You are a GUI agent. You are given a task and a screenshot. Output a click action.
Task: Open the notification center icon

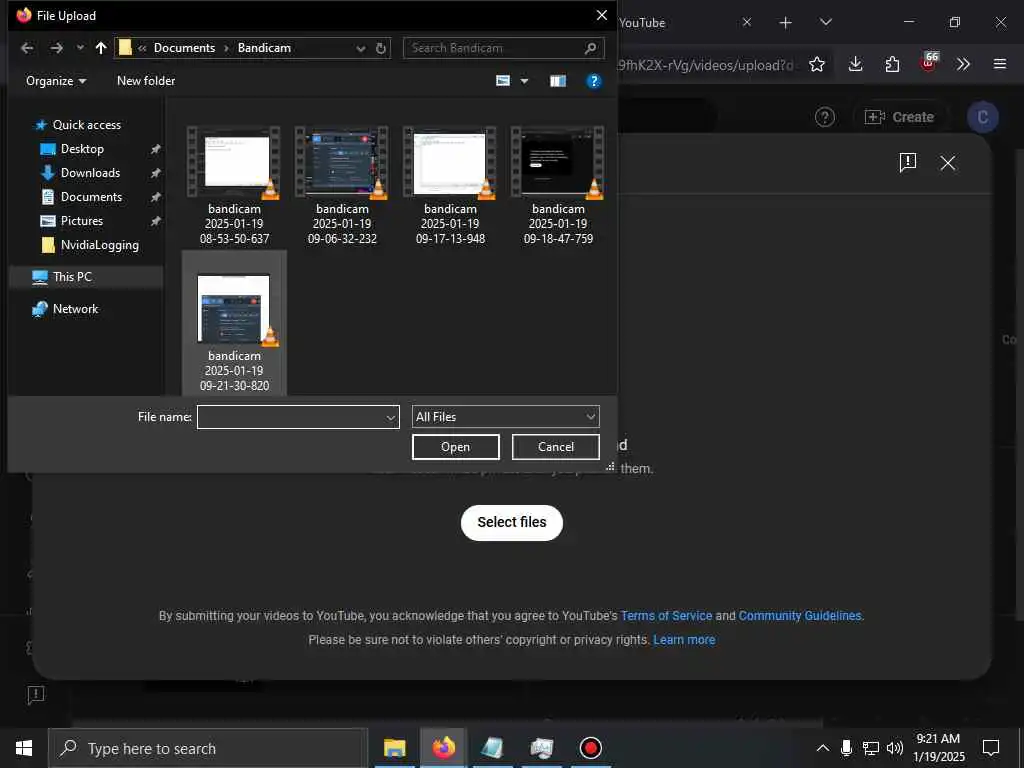click(991, 748)
